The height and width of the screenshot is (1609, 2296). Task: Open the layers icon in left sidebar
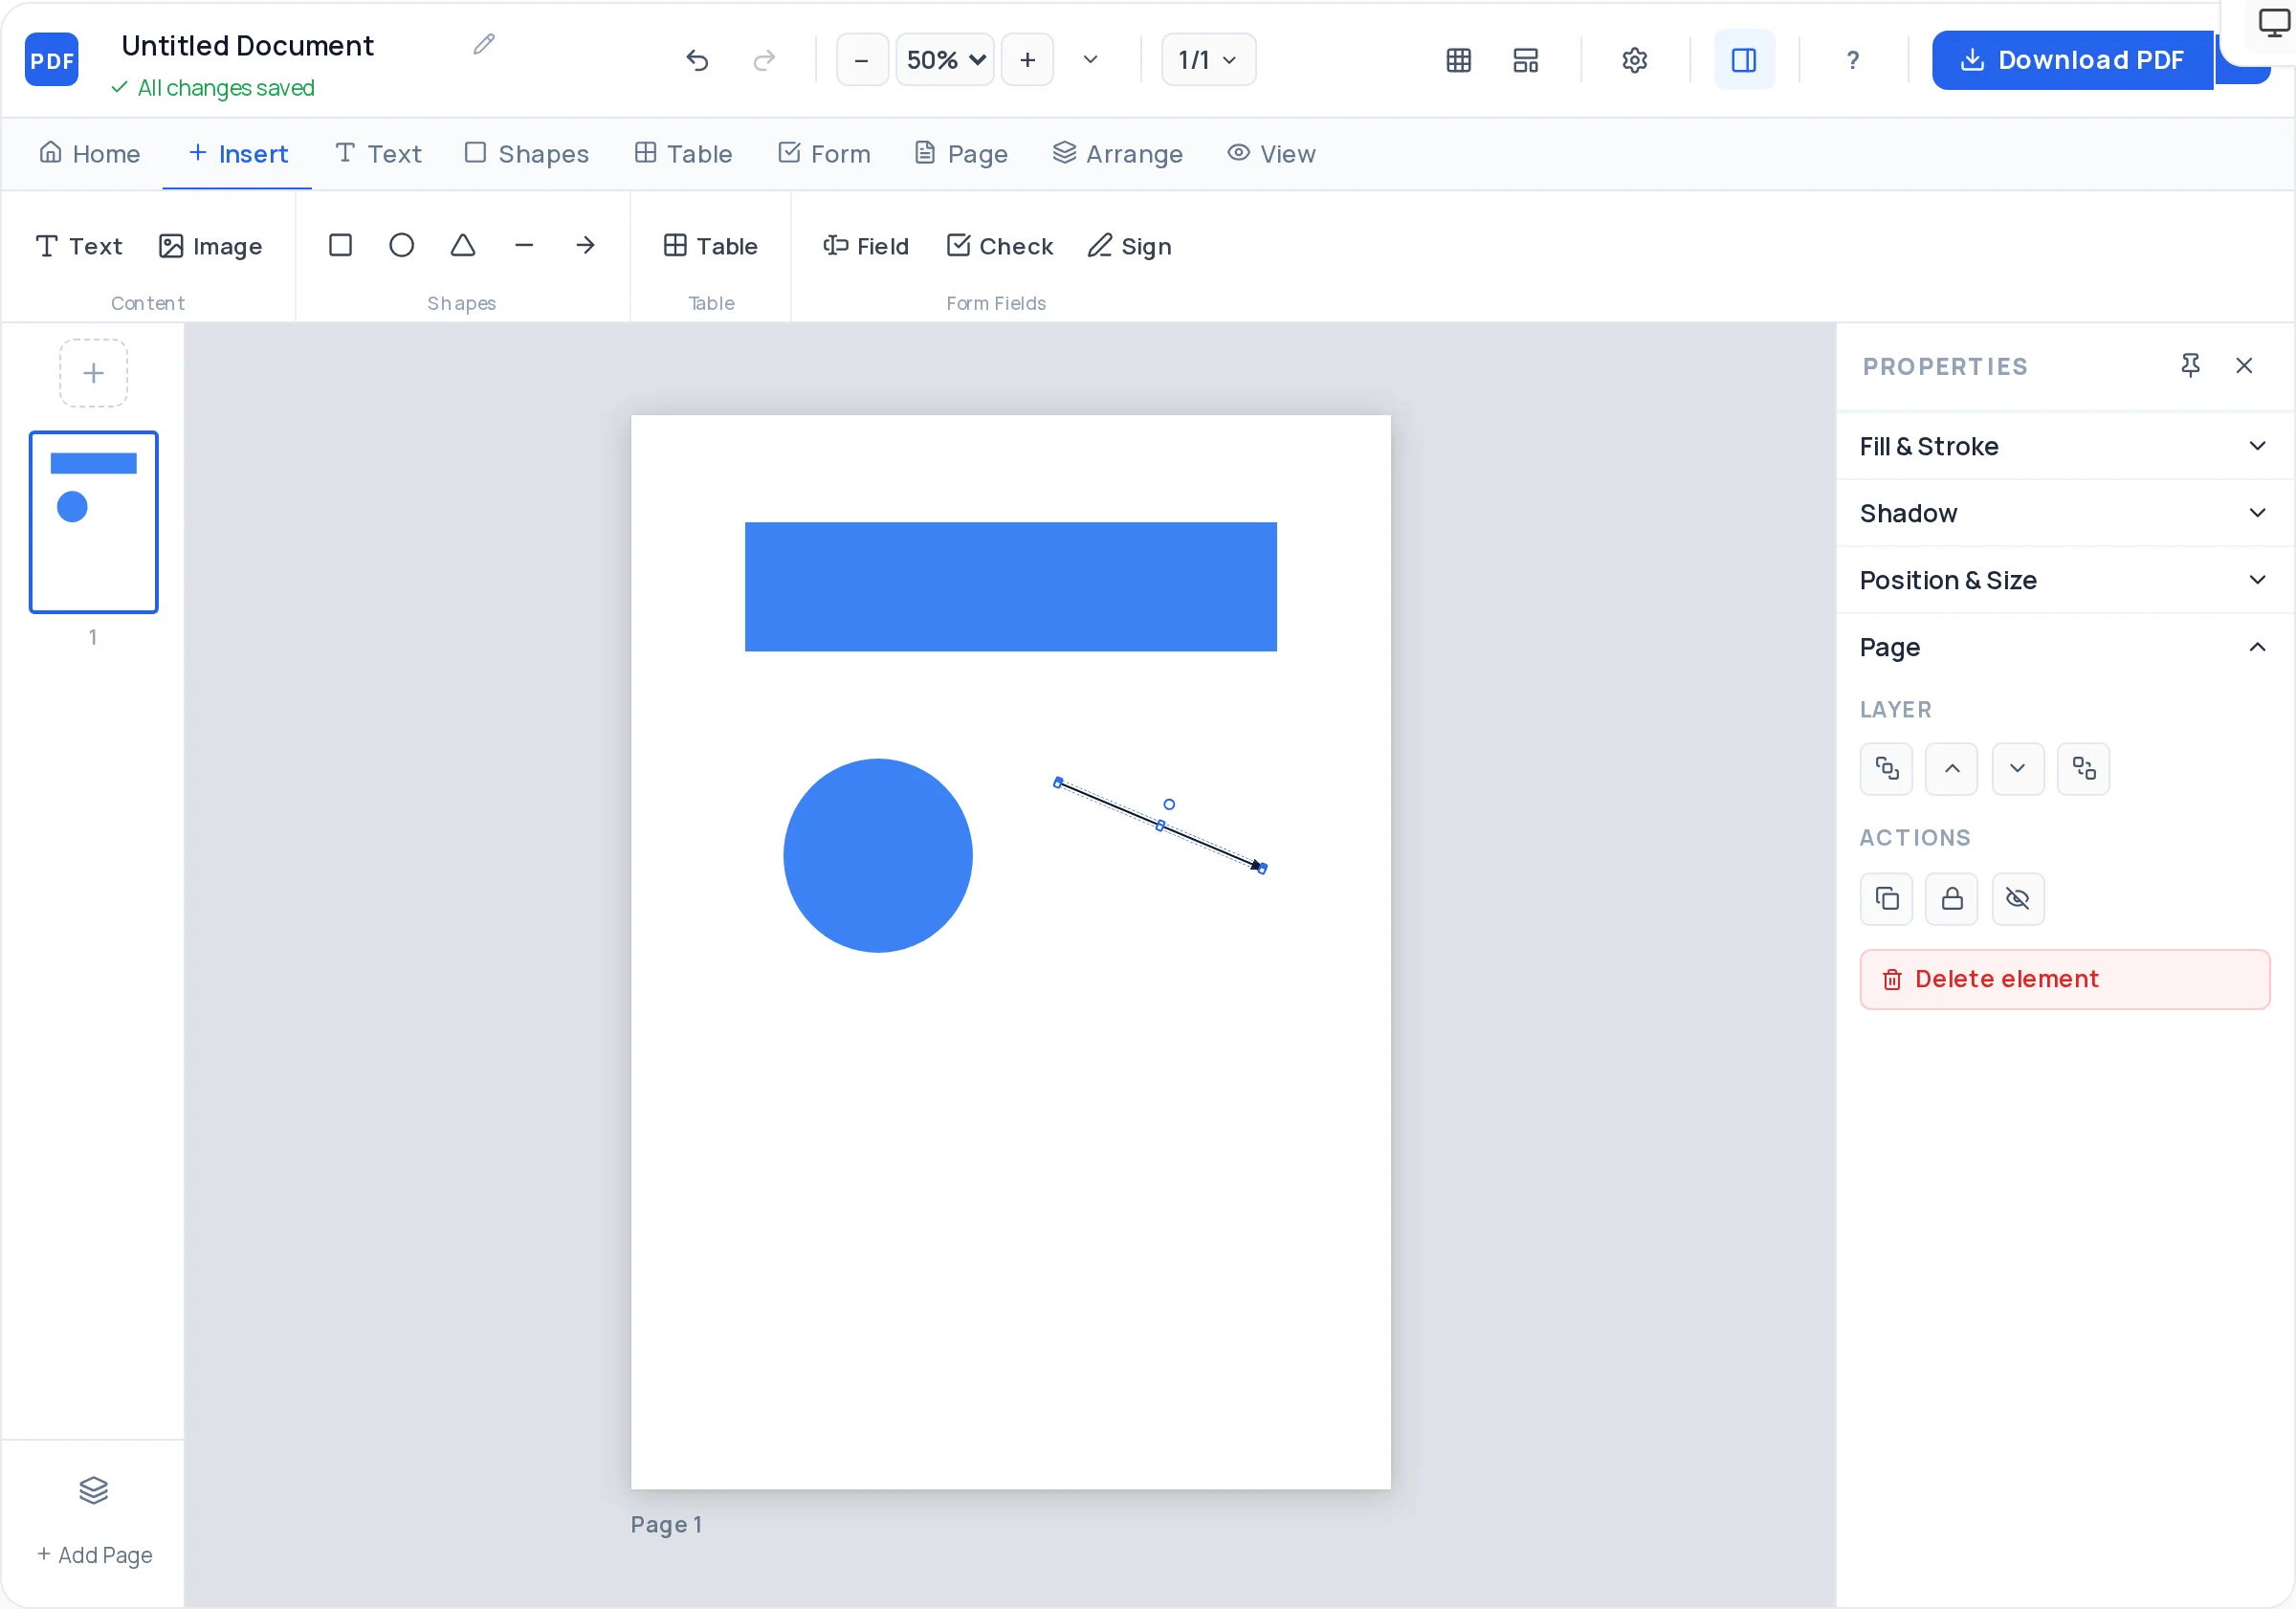(x=93, y=1490)
